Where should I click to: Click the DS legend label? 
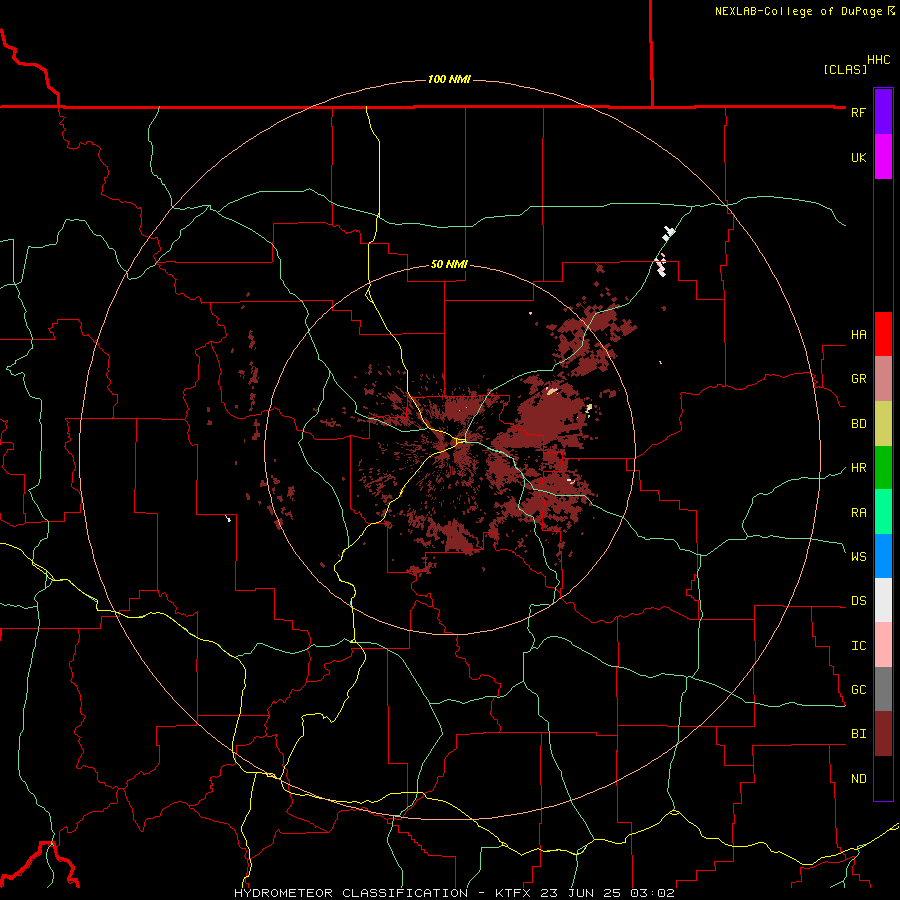(x=858, y=601)
